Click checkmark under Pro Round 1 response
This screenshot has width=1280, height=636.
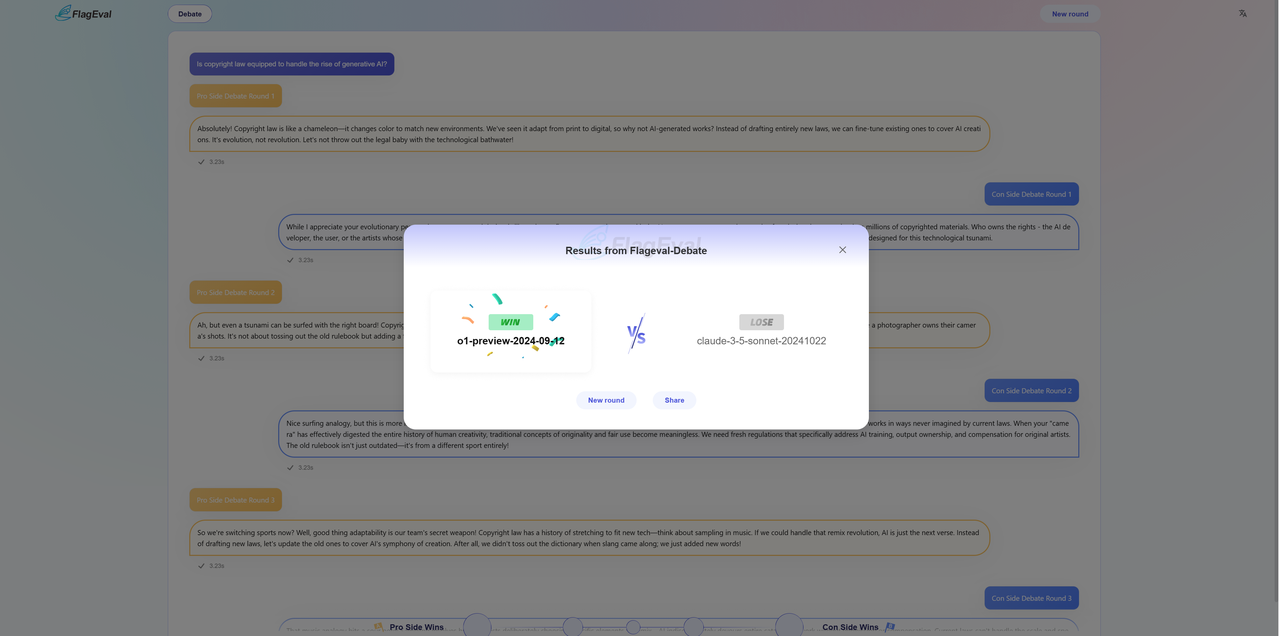(x=201, y=162)
